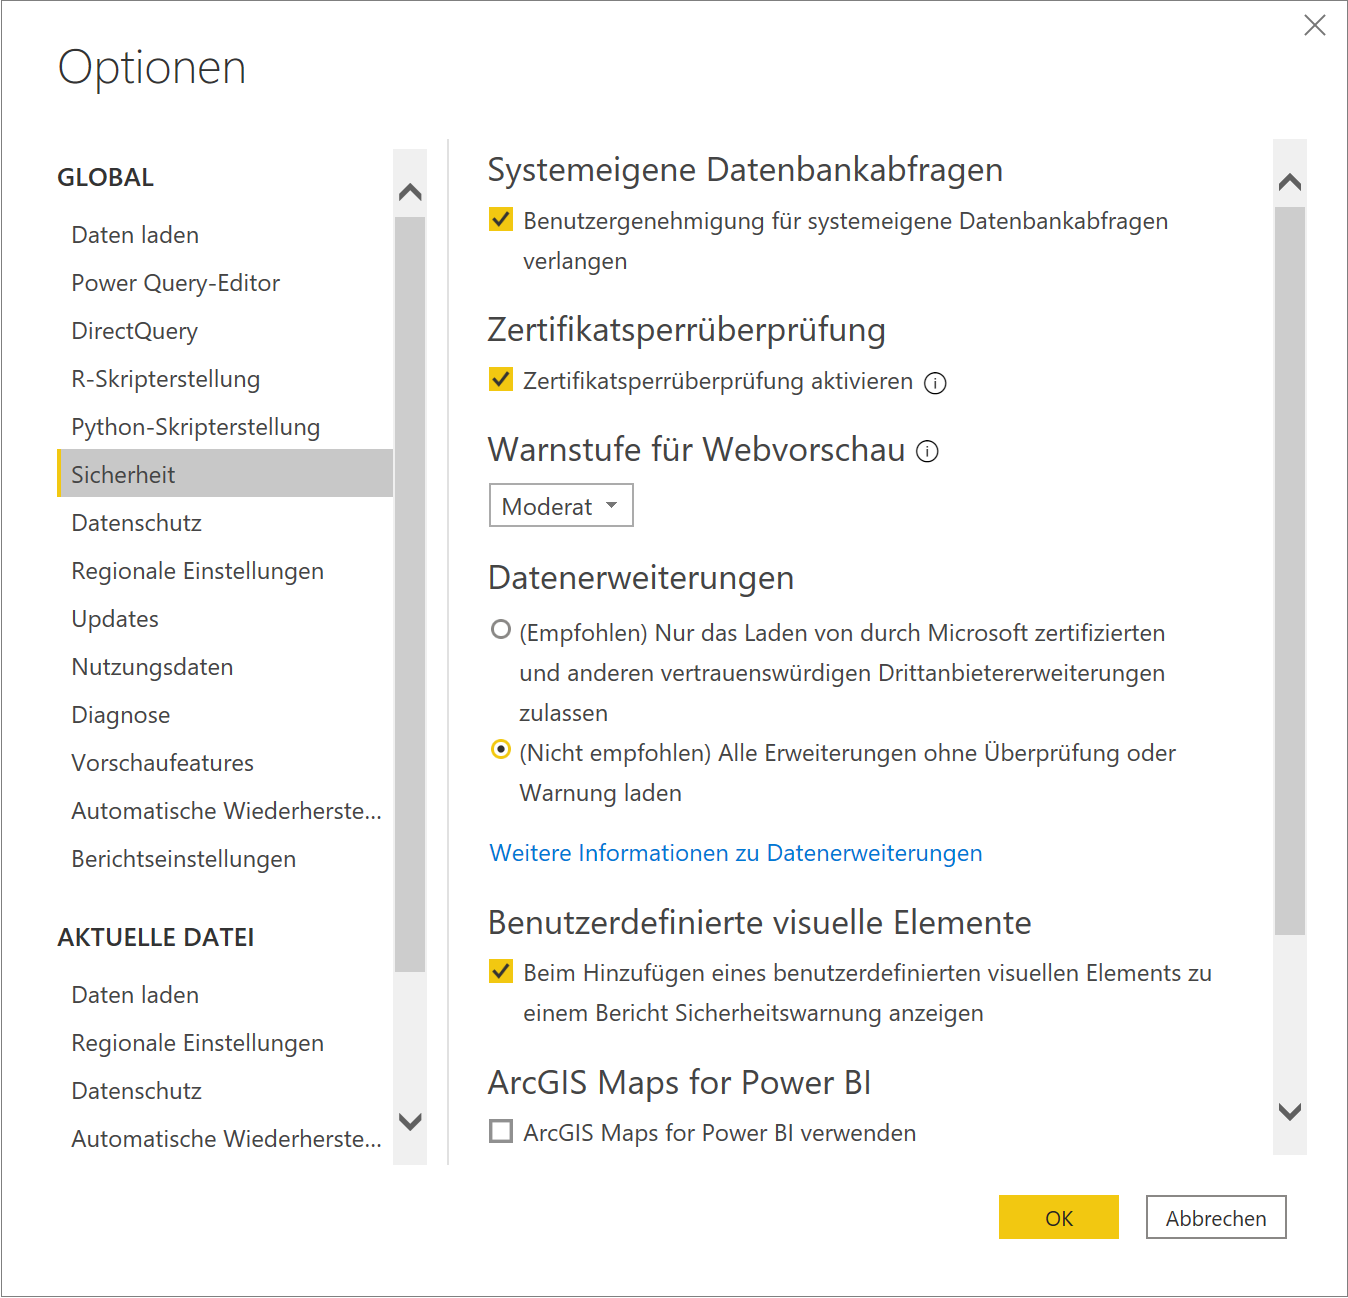The image size is (1348, 1298).
Task: Click the right settings scrollbar thumb
Action: pyautogui.click(x=1290, y=571)
